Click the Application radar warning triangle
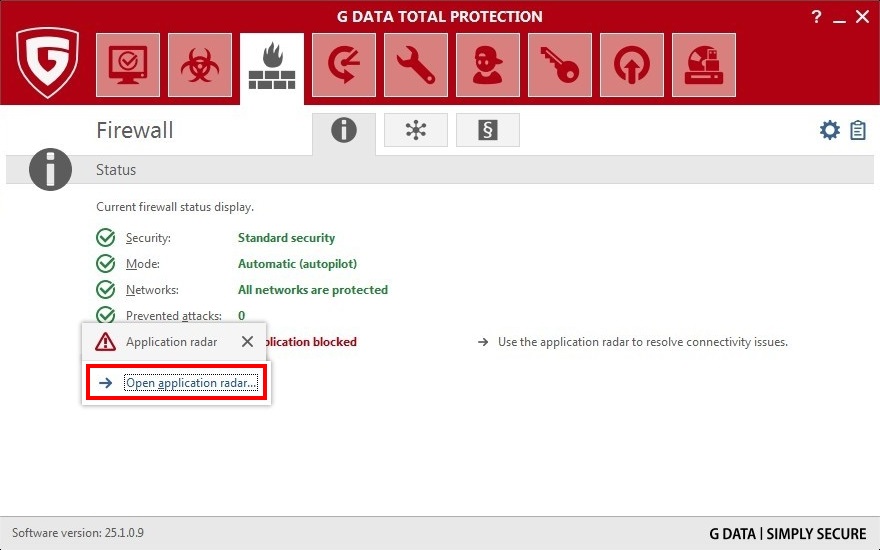The width and height of the screenshot is (880, 550). pyautogui.click(x=106, y=341)
